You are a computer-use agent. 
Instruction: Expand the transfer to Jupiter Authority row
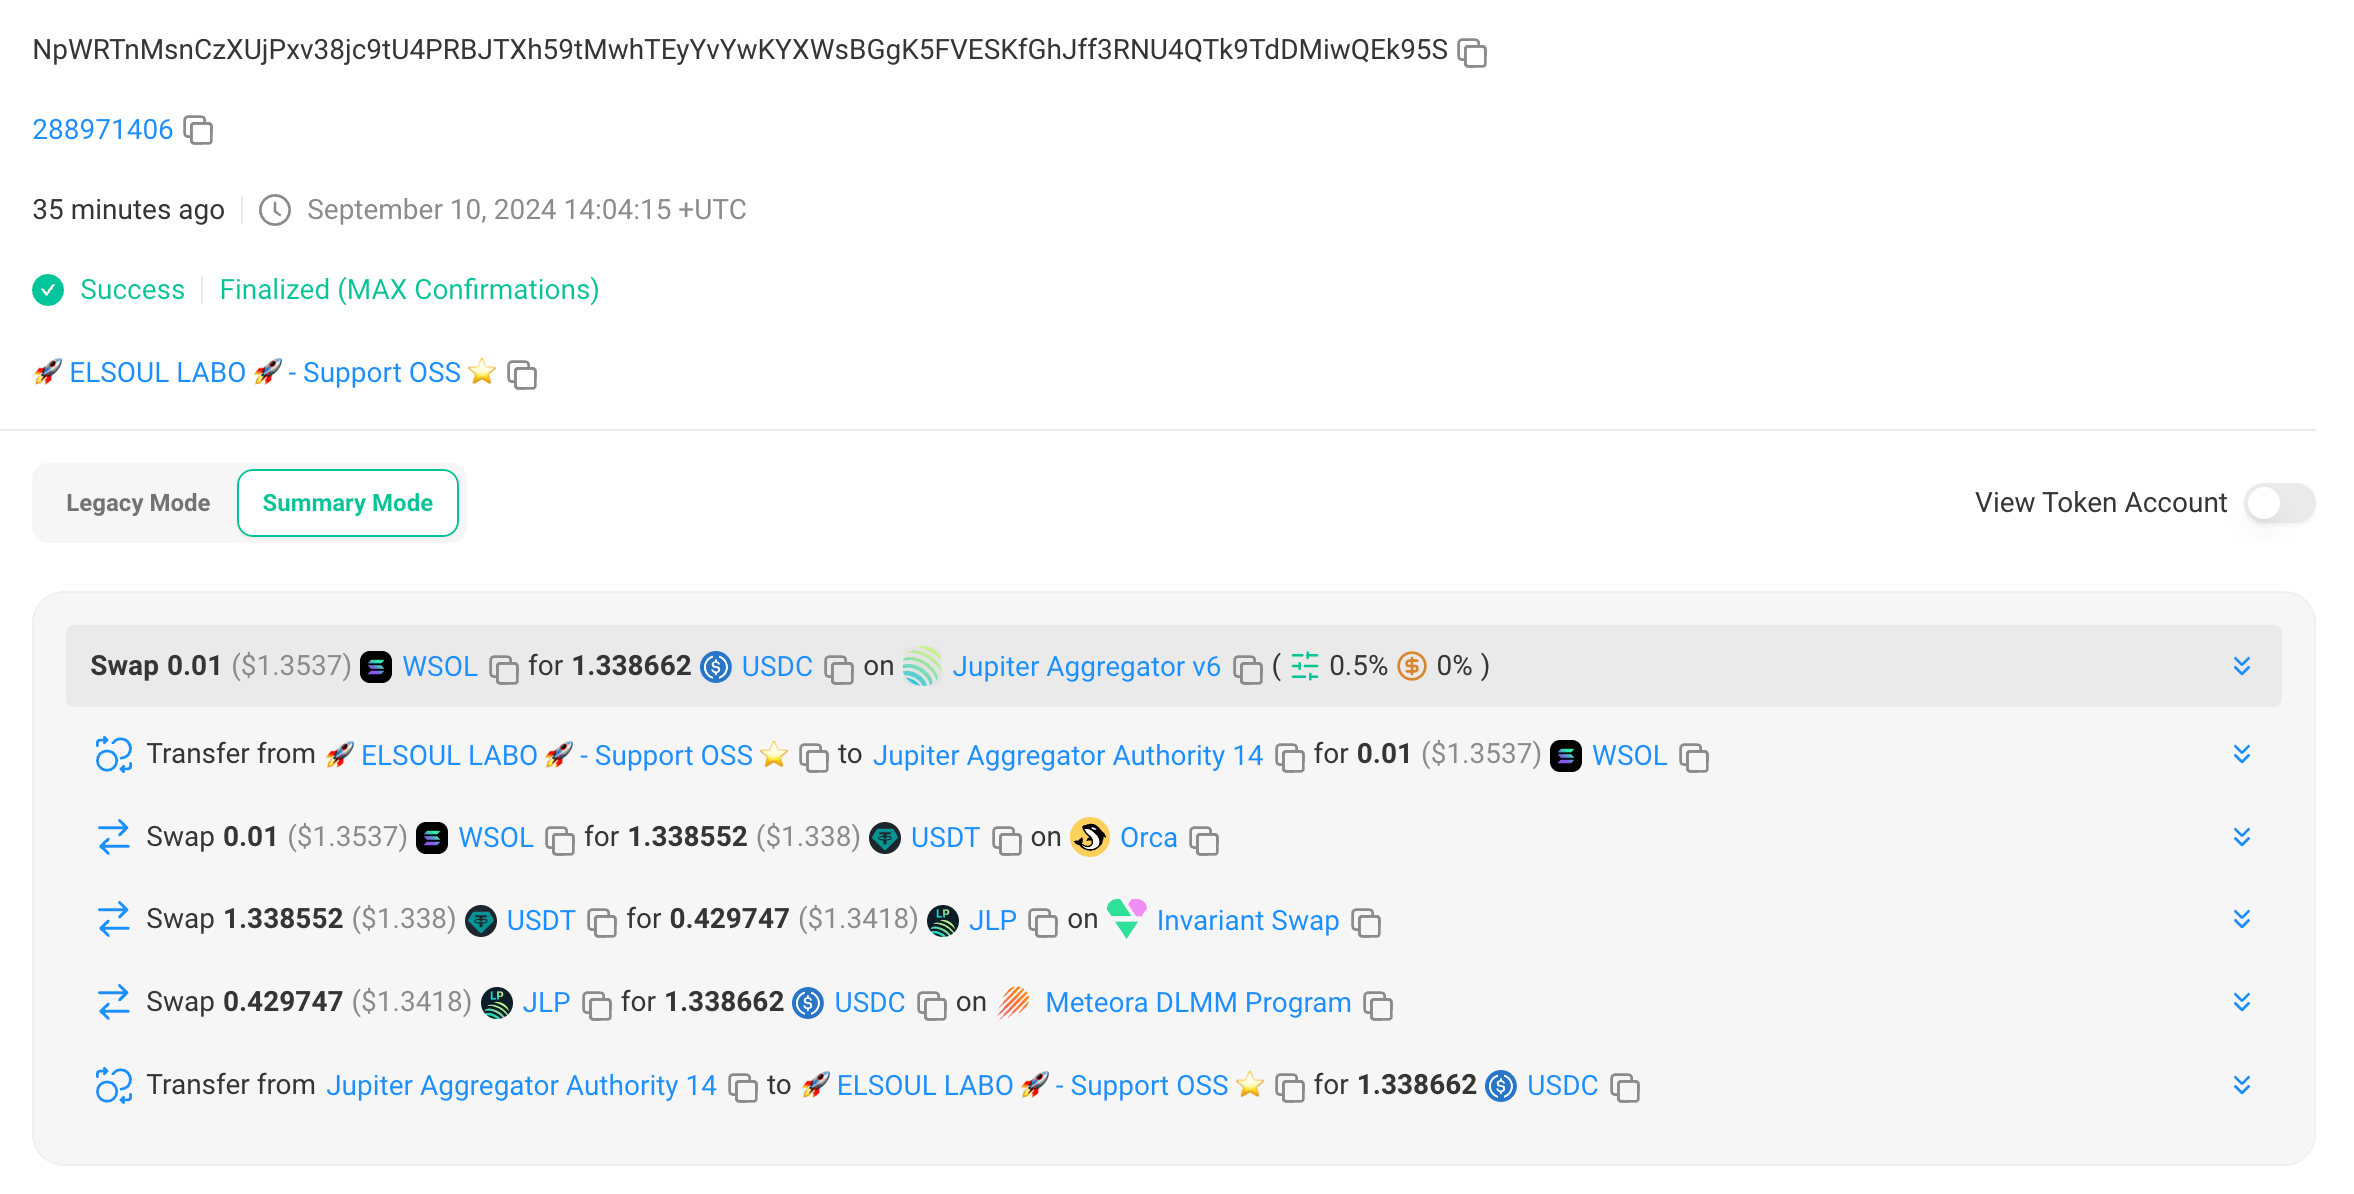pyautogui.click(x=2242, y=754)
